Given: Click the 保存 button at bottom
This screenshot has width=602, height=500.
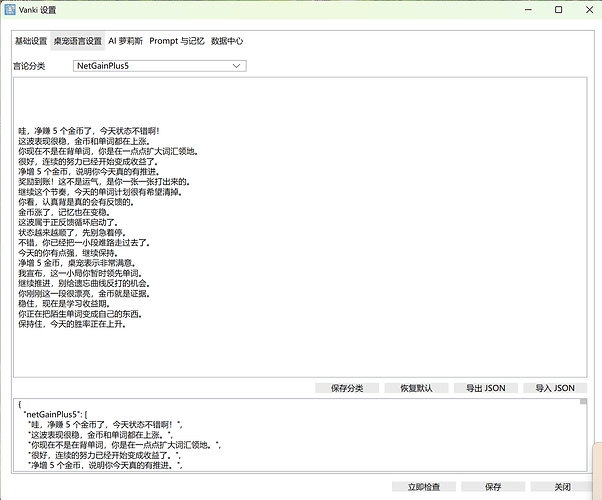Looking at the screenshot, I should click(493, 487).
